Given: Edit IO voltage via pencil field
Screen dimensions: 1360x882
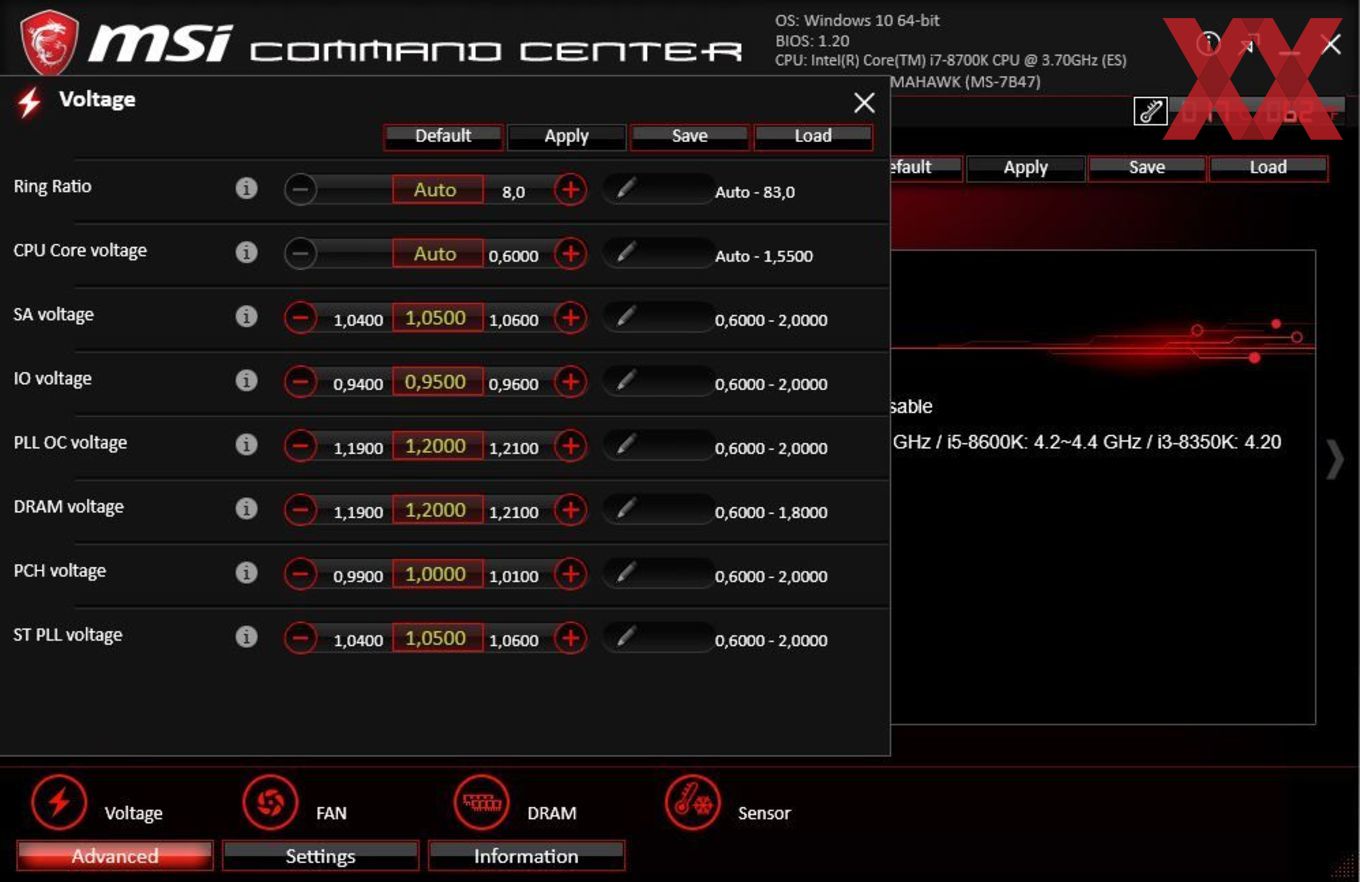Looking at the screenshot, I should point(657,381).
